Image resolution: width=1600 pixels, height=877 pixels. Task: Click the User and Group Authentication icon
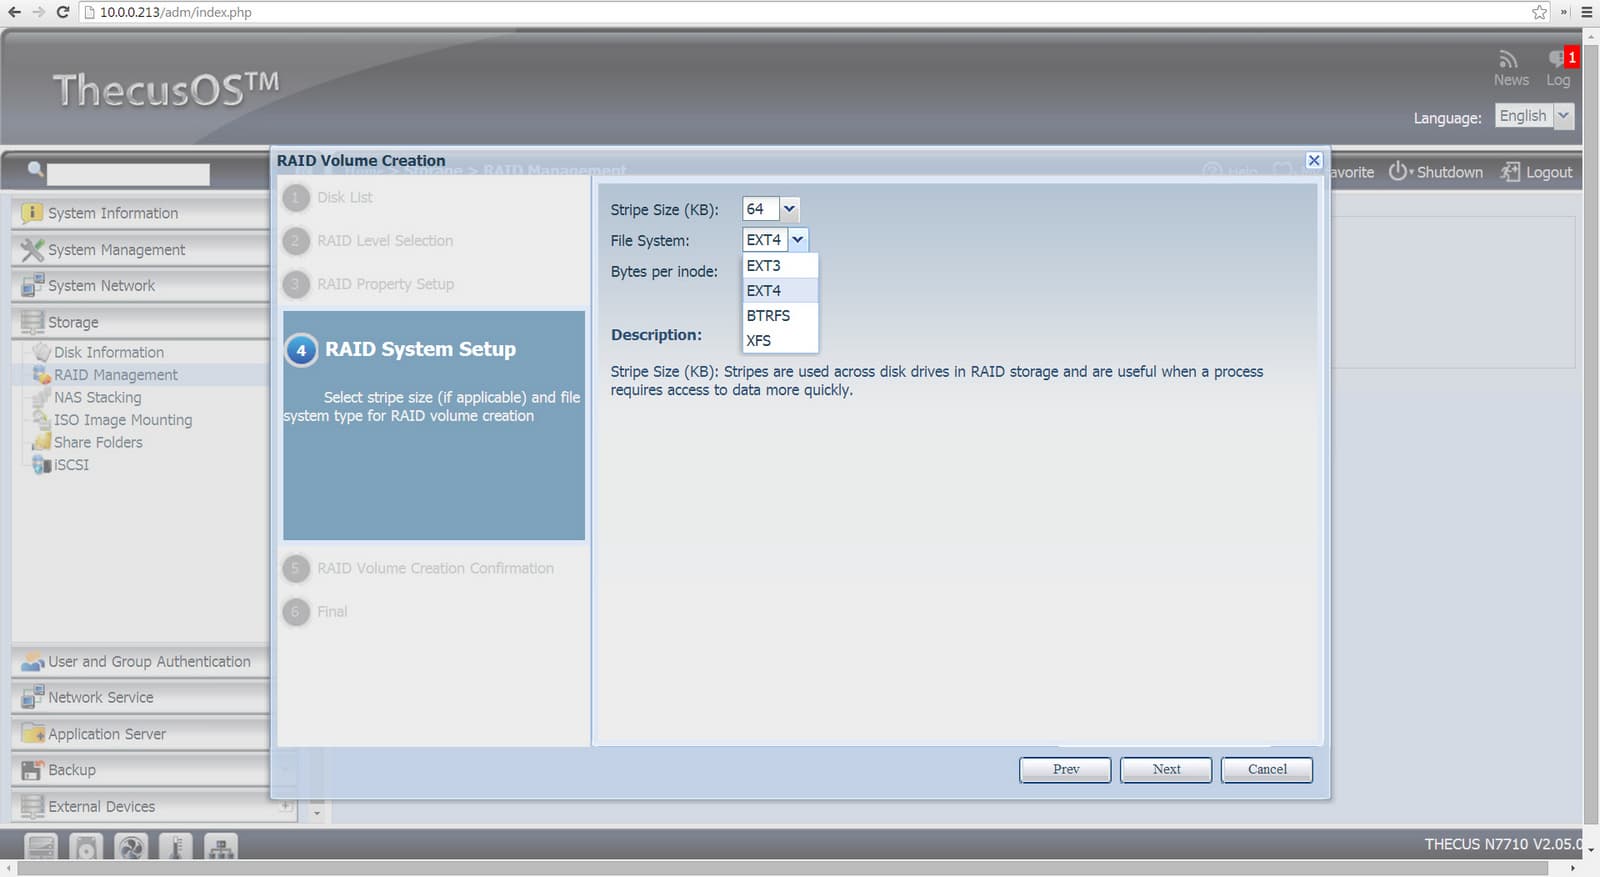coord(32,662)
